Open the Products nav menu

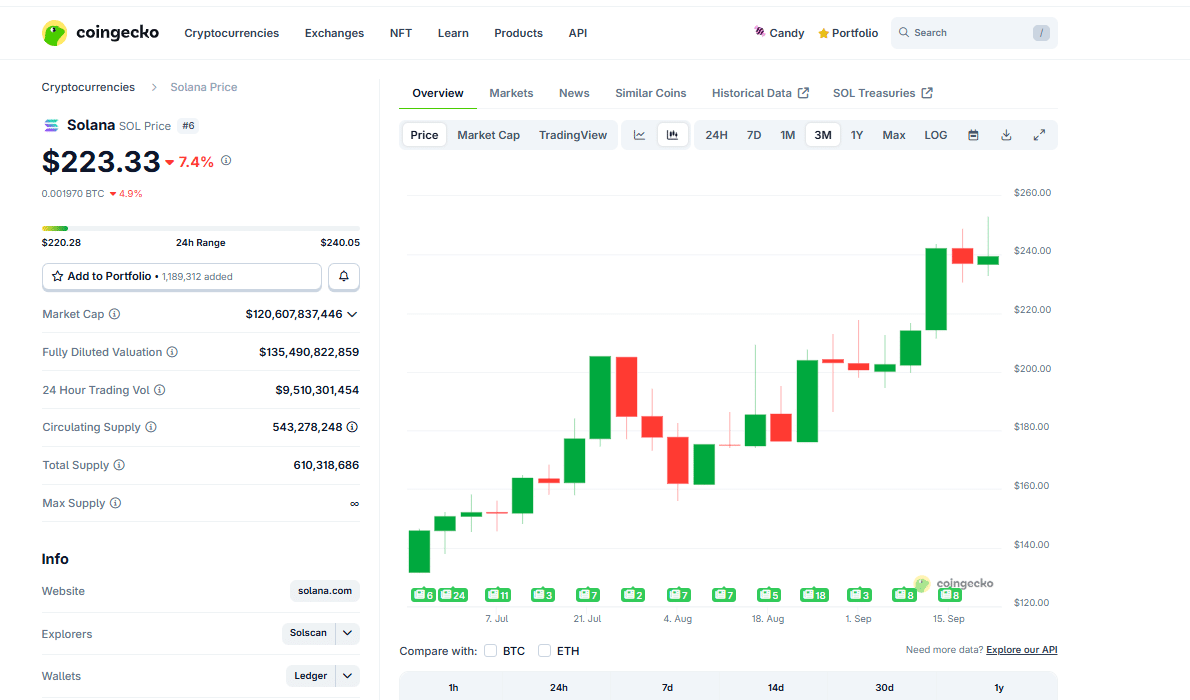click(518, 33)
